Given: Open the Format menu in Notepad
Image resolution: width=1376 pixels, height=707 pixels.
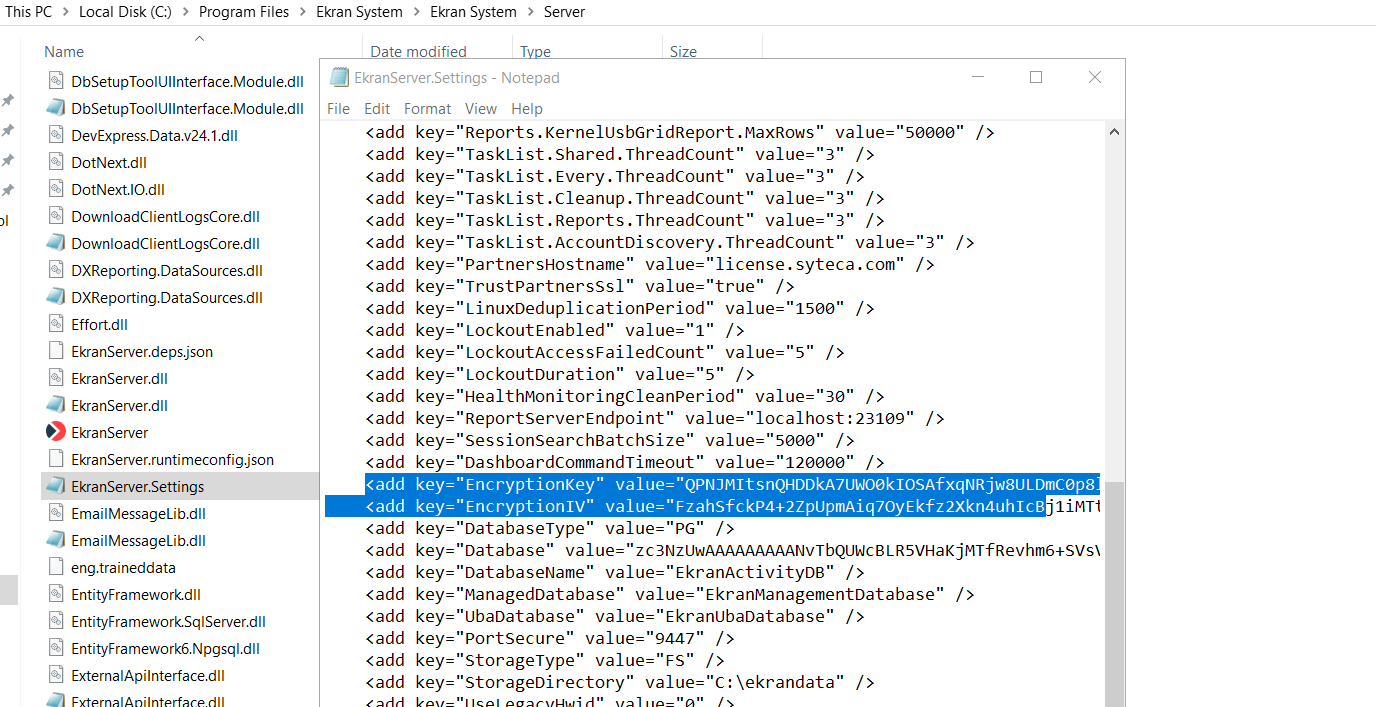Looking at the screenshot, I should coord(428,108).
